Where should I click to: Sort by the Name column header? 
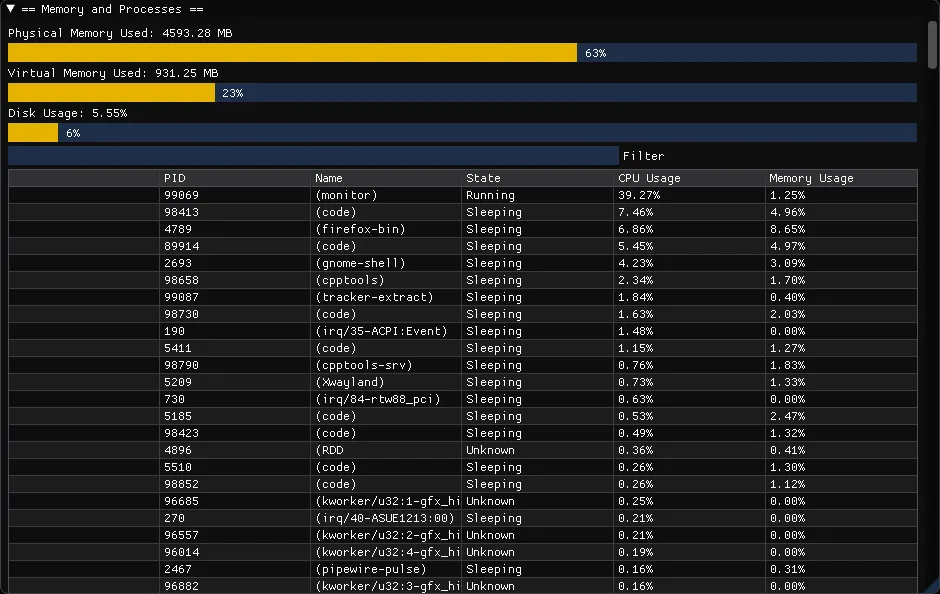point(329,178)
